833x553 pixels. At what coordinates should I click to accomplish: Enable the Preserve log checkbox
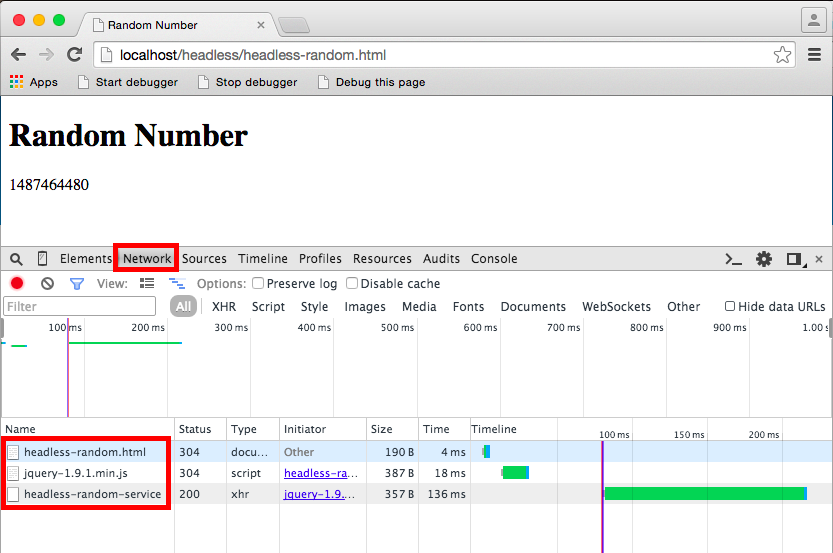(258, 283)
